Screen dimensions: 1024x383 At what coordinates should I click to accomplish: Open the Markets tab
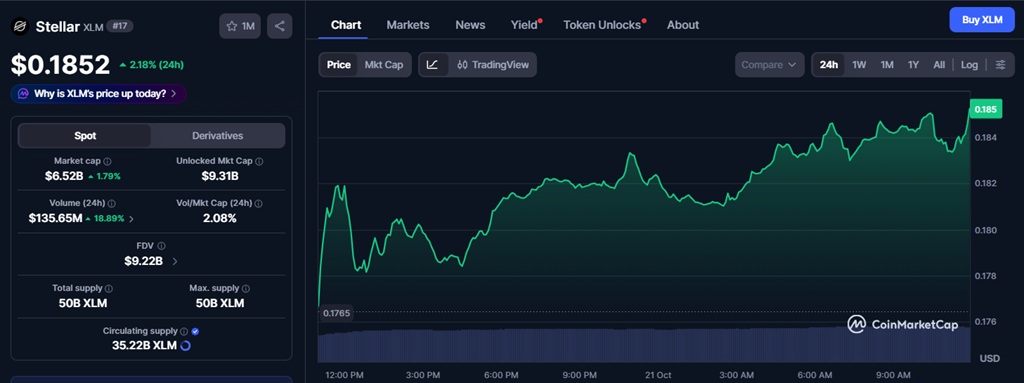(x=408, y=25)
